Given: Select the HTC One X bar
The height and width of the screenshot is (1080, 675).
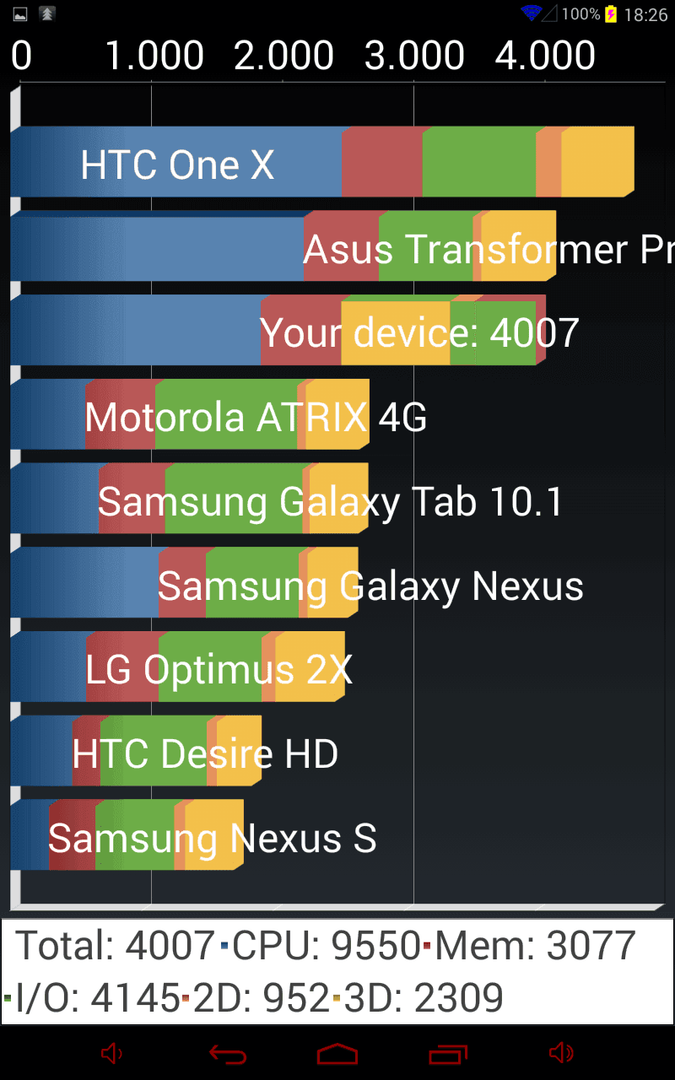Looking at the screenshot, I should tap(322, 162).
